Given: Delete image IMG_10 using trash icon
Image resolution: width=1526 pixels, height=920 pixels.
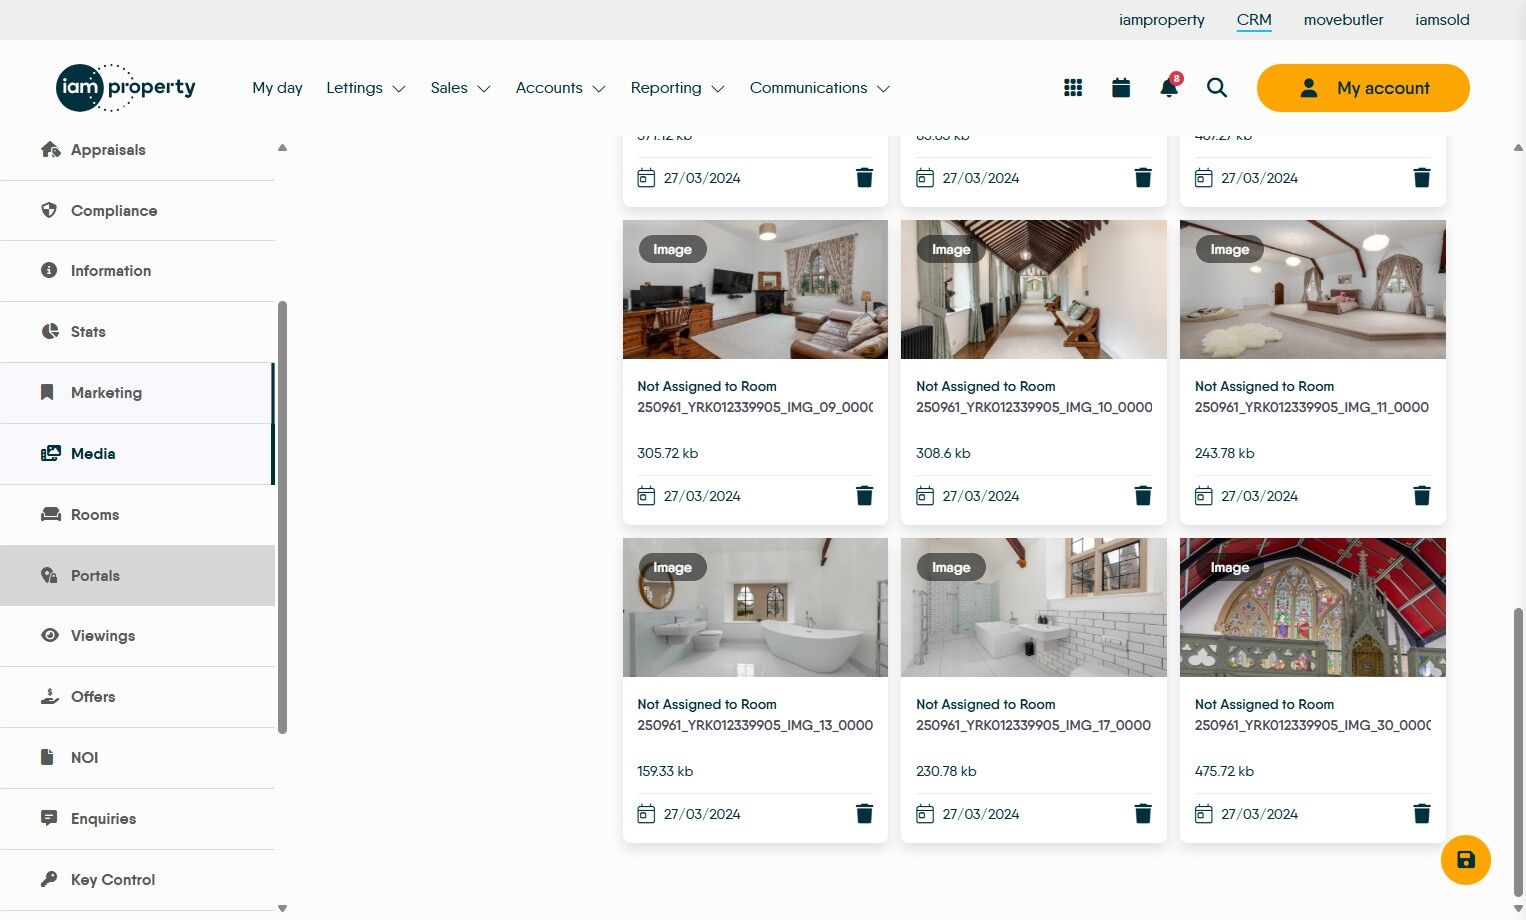Looking at the screenshot, I should (1143, 496).
